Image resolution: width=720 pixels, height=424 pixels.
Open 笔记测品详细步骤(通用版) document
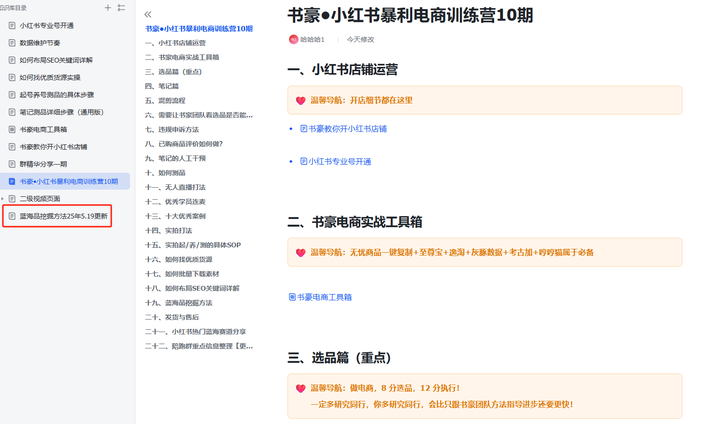62,112
